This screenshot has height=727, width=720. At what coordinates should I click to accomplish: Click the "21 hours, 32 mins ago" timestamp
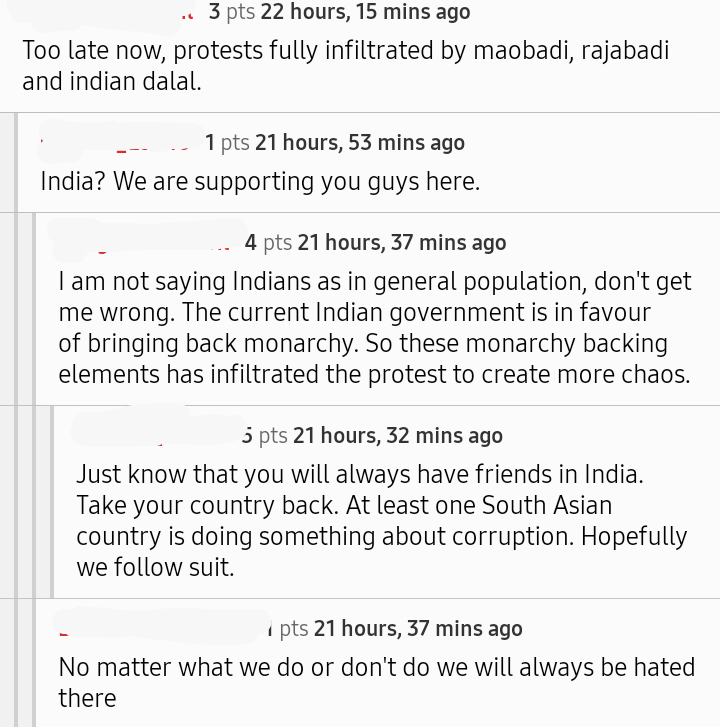click(x=397, y=436)
